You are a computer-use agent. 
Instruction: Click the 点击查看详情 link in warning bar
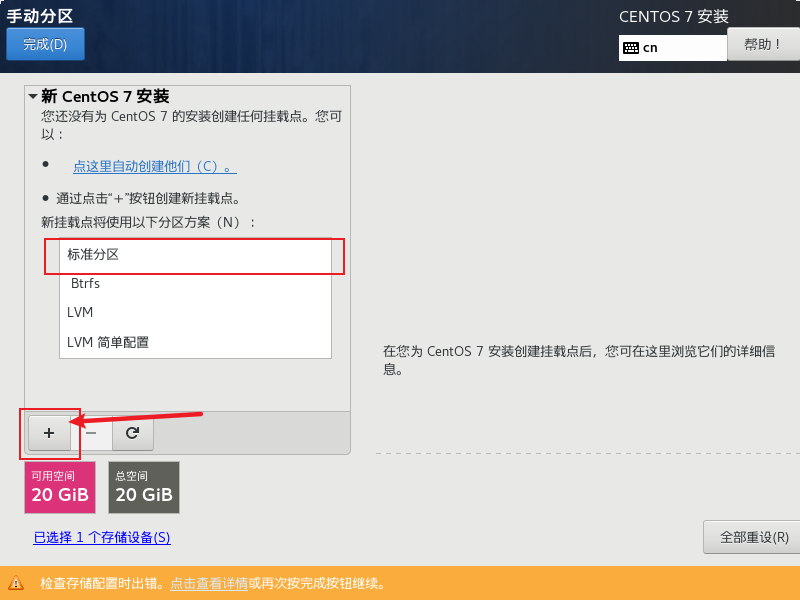[209, 583]
